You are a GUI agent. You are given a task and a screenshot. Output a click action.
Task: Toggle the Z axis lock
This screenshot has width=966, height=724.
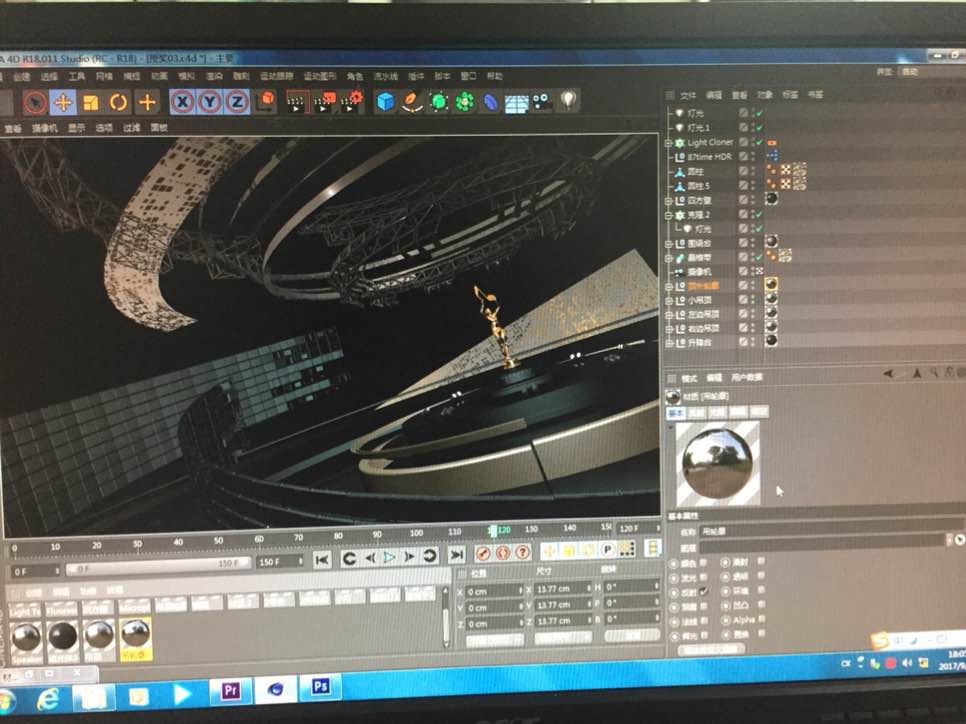pyautogui.click(x=237, y=102)
